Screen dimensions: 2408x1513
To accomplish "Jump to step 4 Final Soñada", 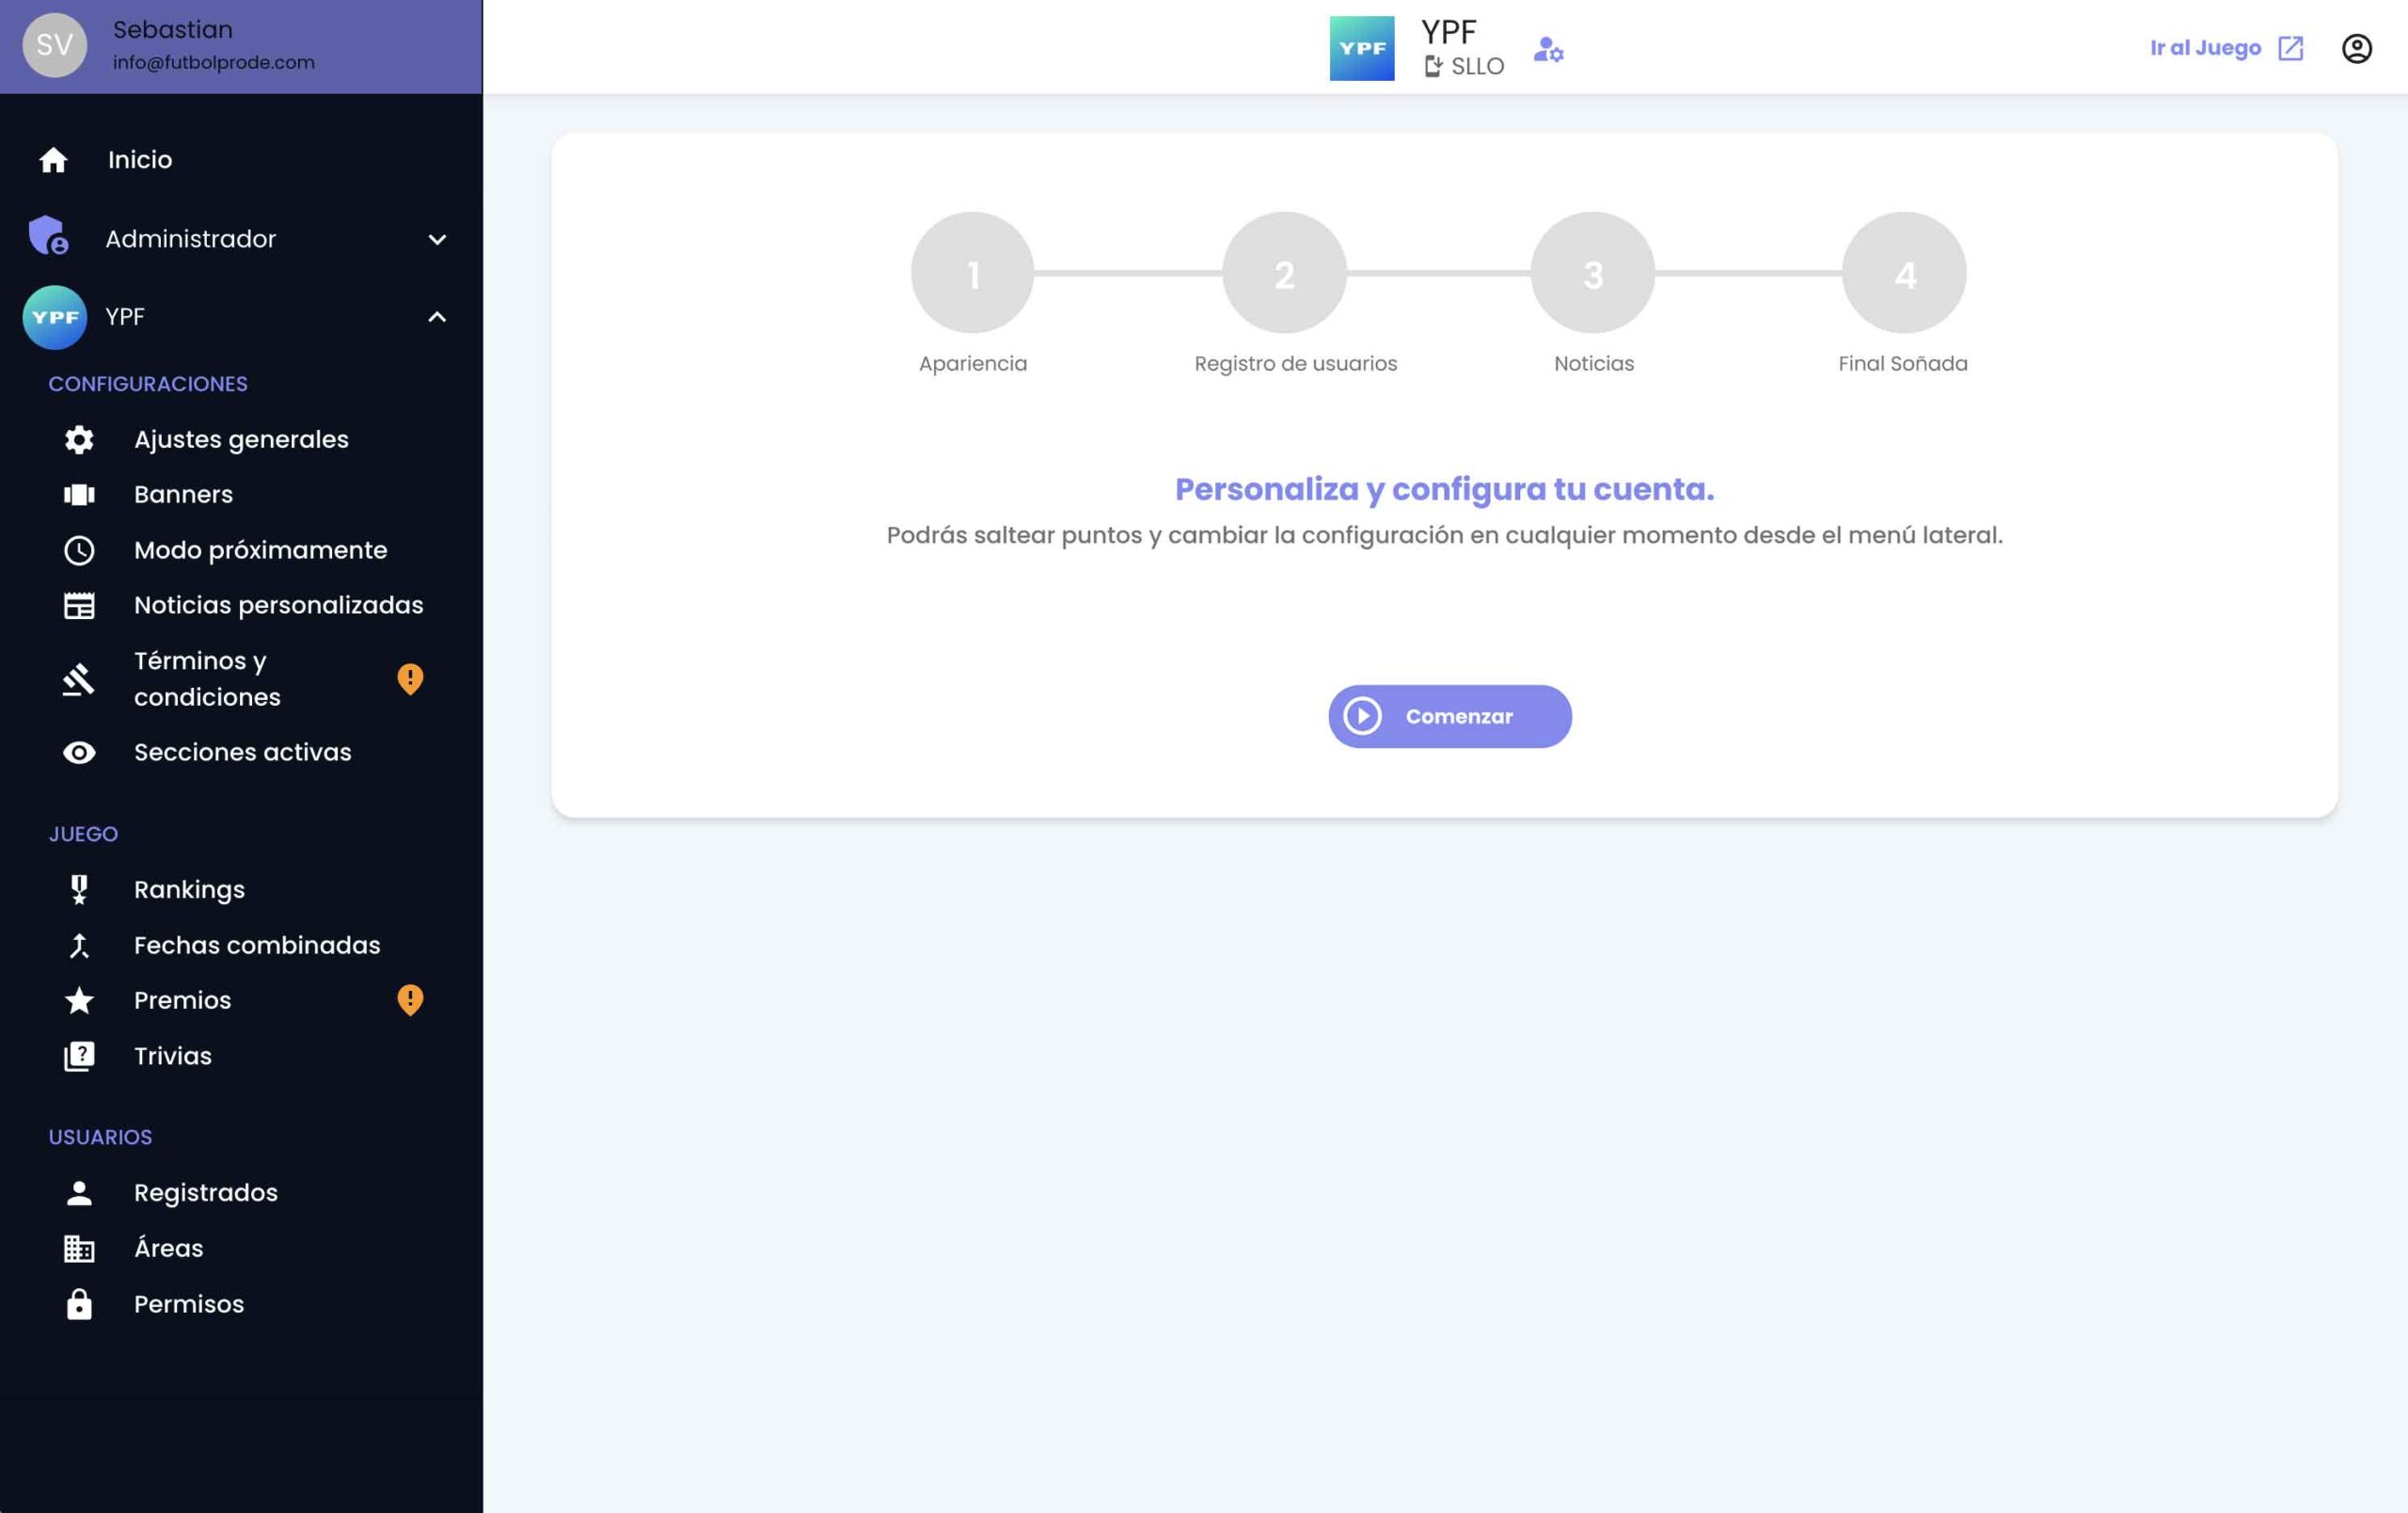I will point(1903,273).
